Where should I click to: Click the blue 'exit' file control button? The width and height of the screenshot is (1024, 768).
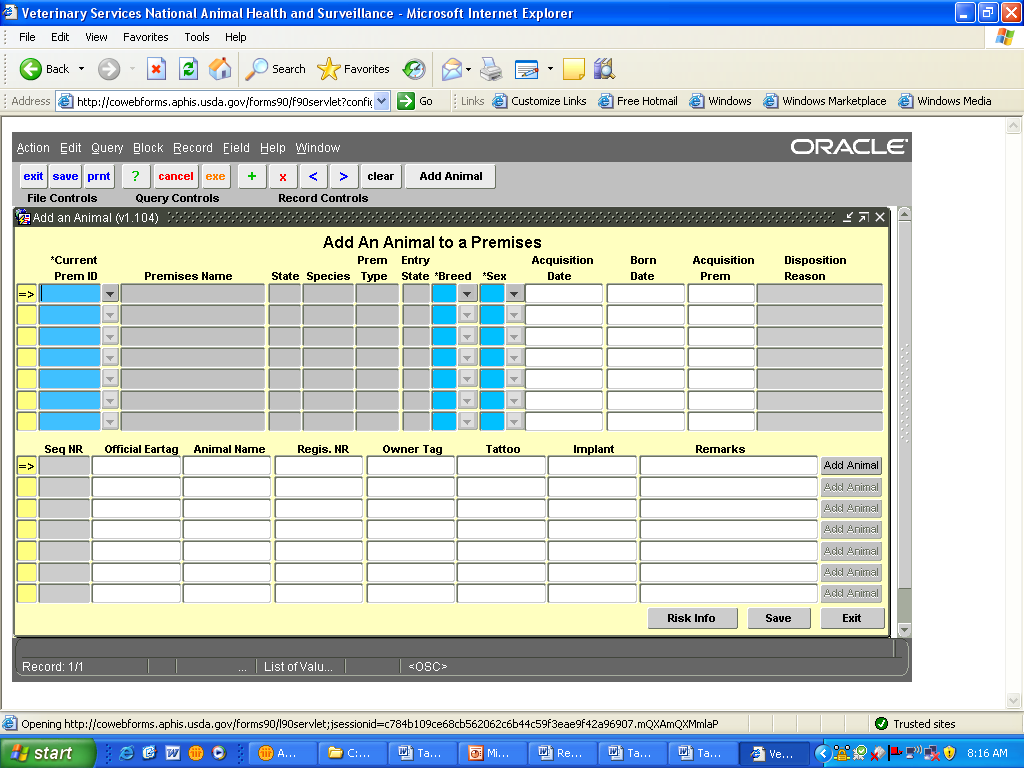[x=33, y=177]
